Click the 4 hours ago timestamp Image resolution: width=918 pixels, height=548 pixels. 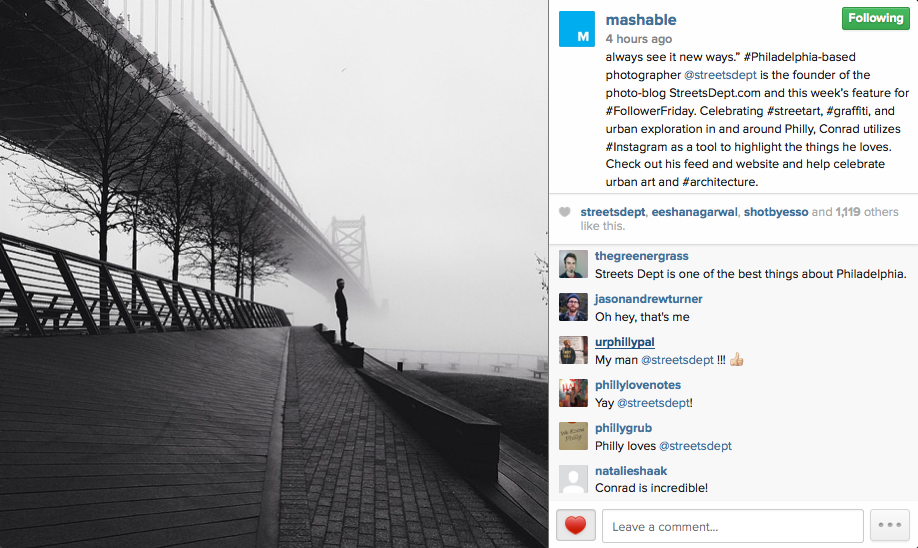pyautogui.click(x=638, y=39)
